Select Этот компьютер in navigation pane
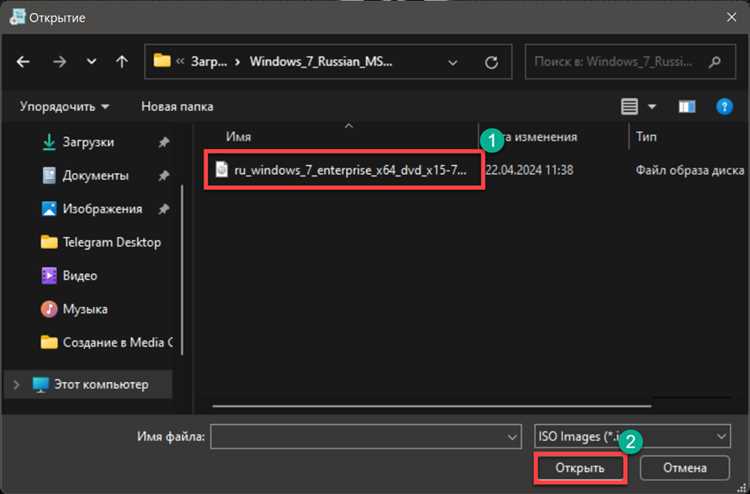Viewport: 750px width, 494px height. (x=101, y=384)
